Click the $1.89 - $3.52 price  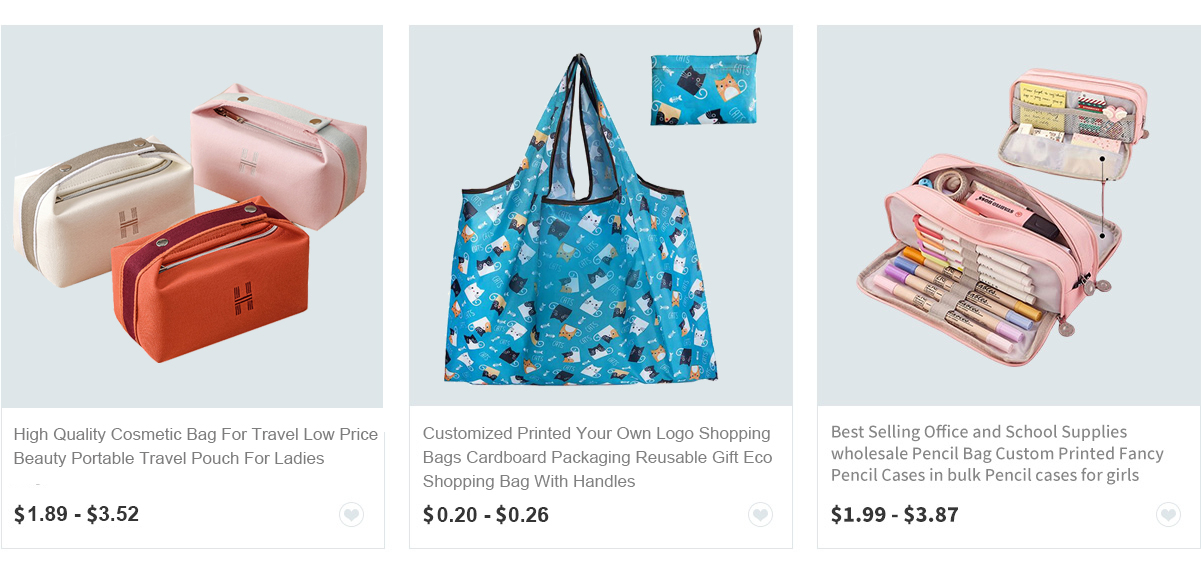coord(76,514)
